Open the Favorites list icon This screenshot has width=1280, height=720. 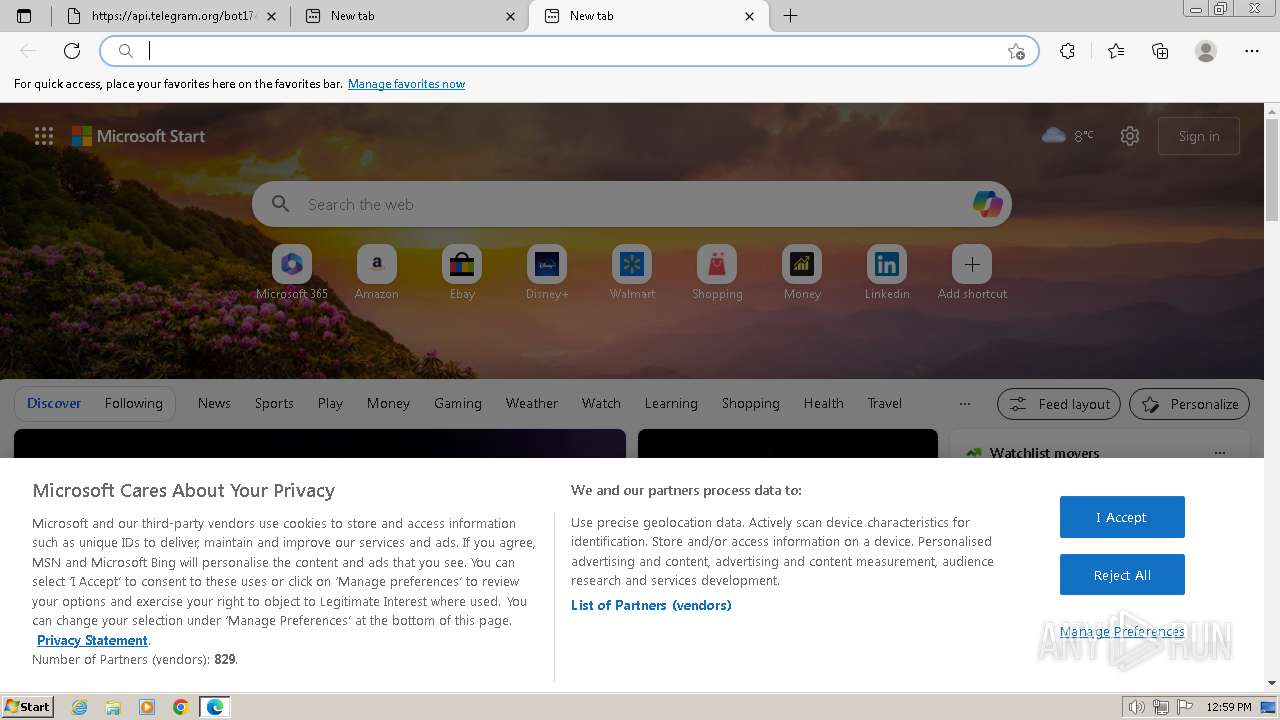(1116, 51)
